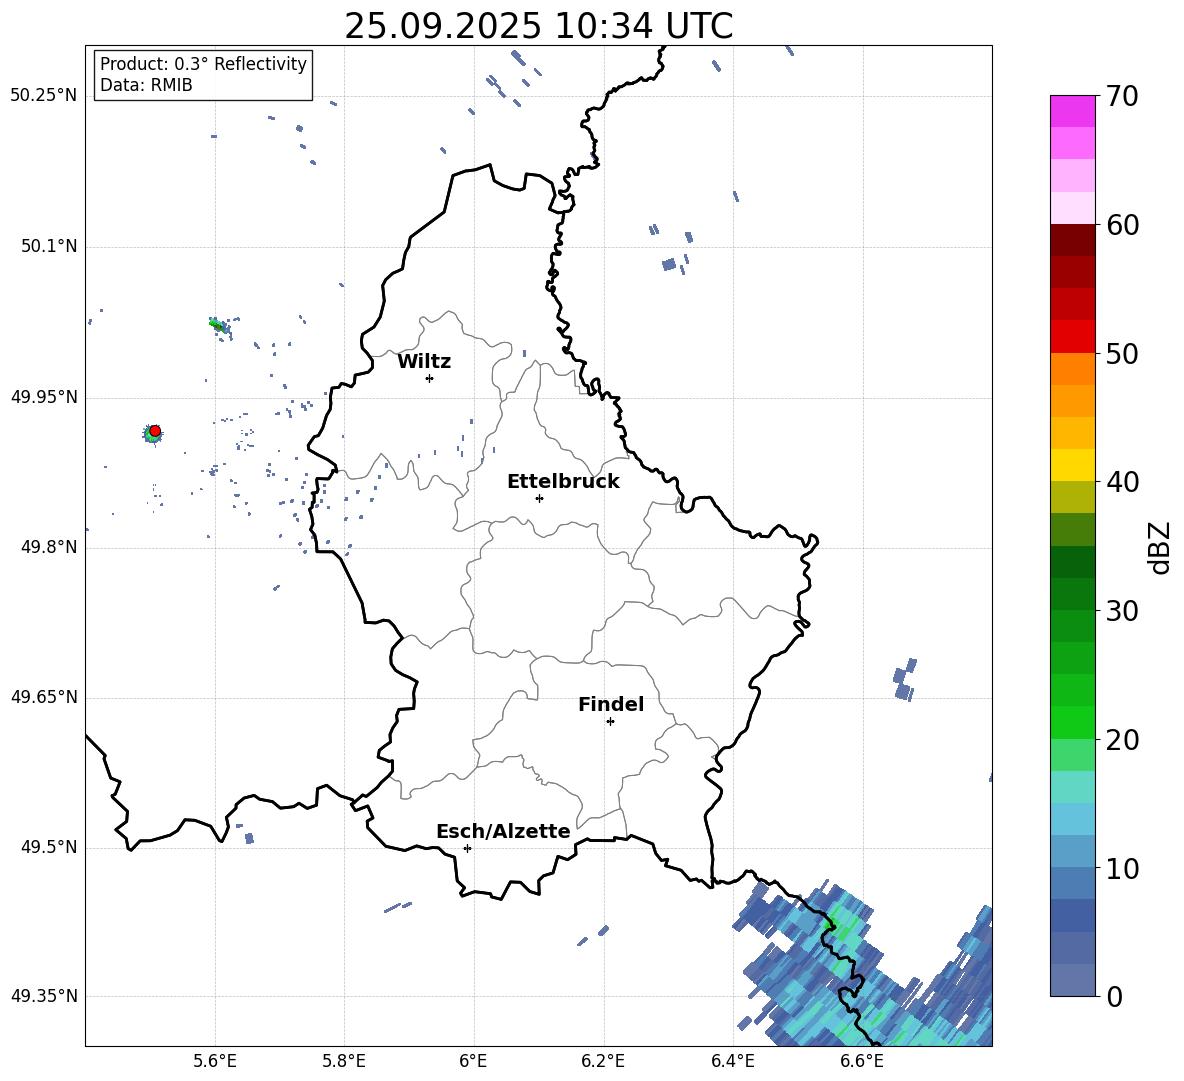Click the Wiltz city label
This screenshot has height=1081, width=1184.
pos(424,362)
